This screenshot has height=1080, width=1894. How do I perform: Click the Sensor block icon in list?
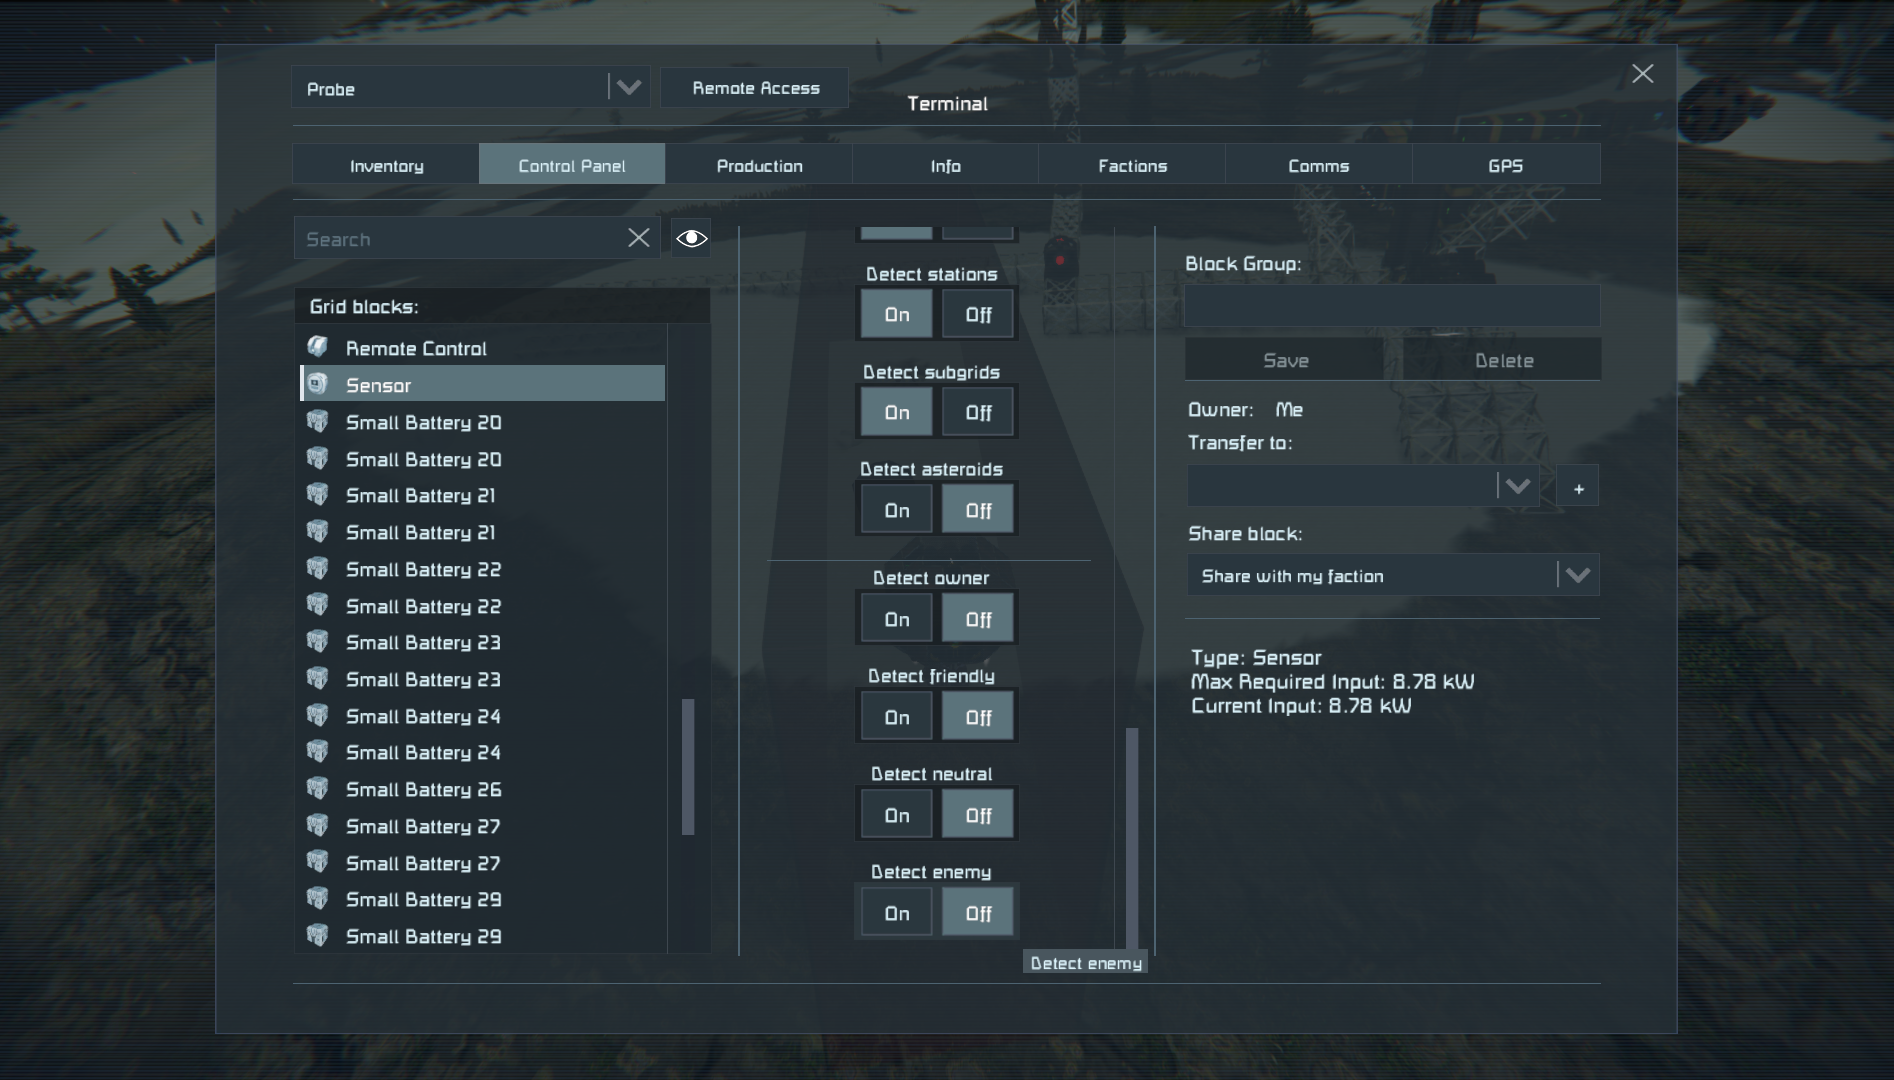click(x=318, y=385)
